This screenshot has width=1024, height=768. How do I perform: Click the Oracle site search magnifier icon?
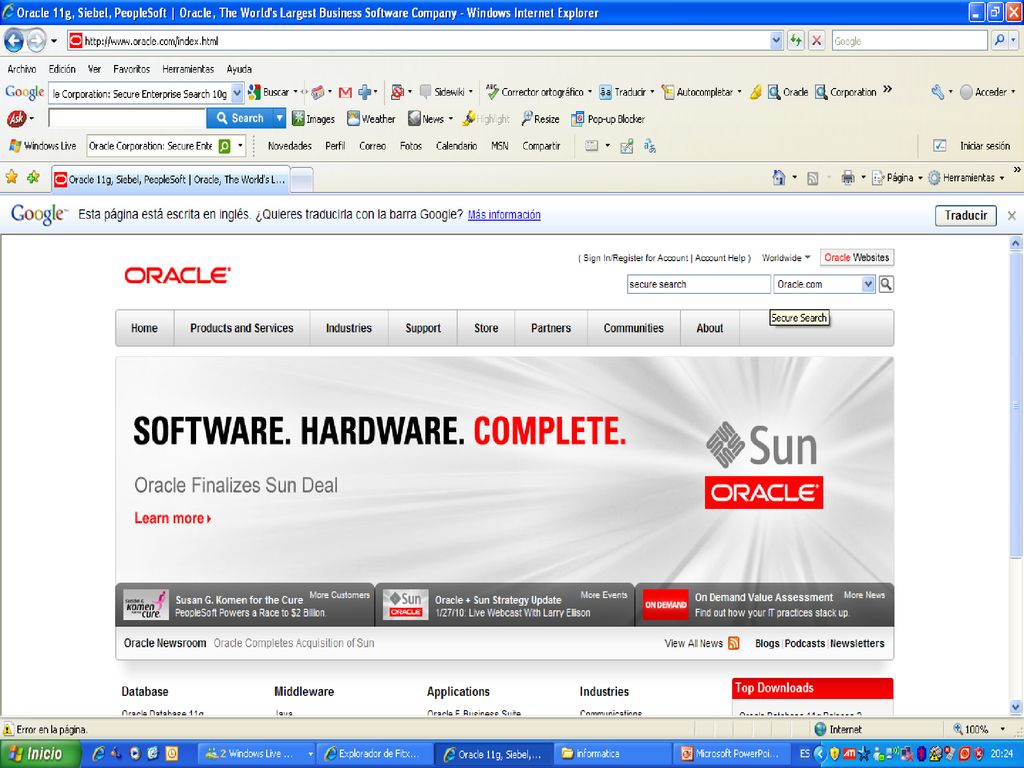[x=886, y=284]
